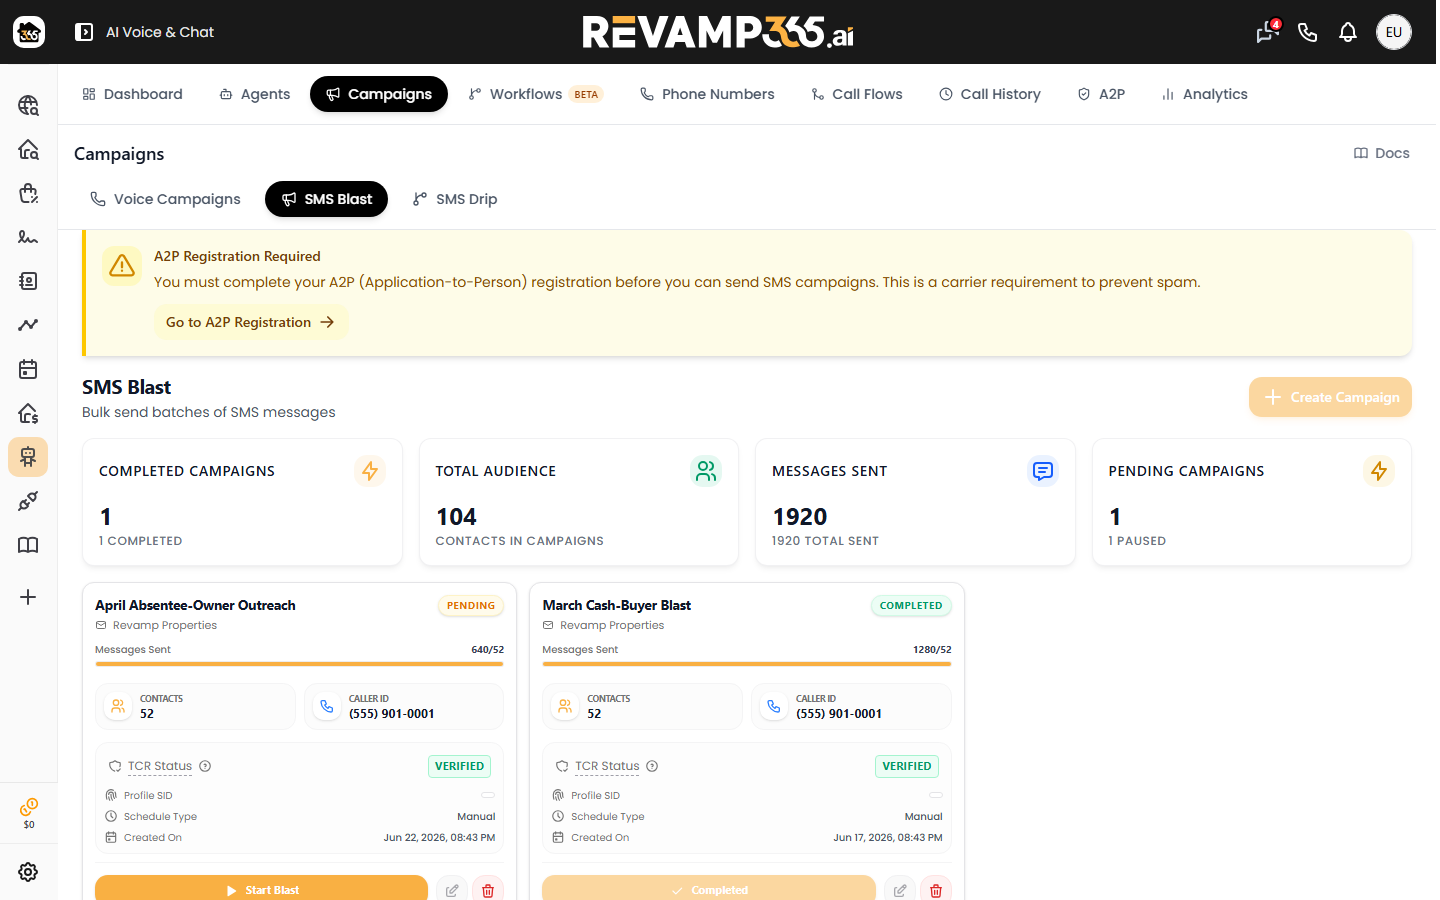Viewport: 1440px width, 900px height.
Task: Edit the March Cash-Buyer Blast campaign
Action: 900,890
